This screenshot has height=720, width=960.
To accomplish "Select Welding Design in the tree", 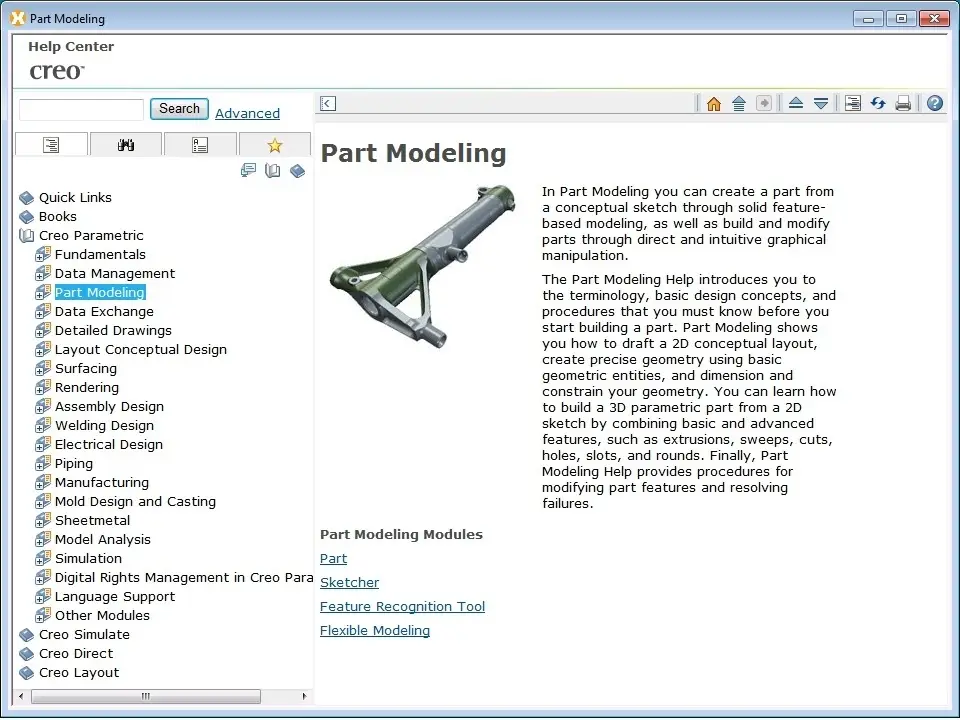I will [104, 426].
